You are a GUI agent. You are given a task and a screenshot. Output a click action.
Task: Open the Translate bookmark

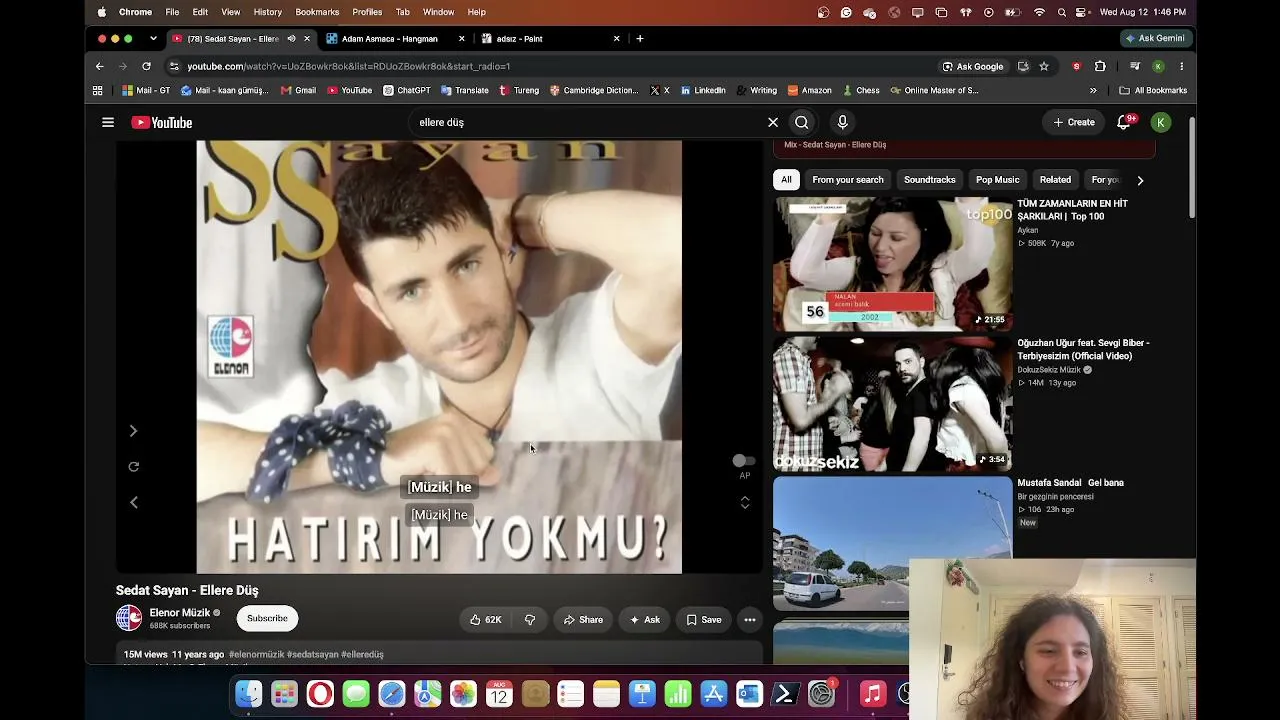click(x=464, y=90)
